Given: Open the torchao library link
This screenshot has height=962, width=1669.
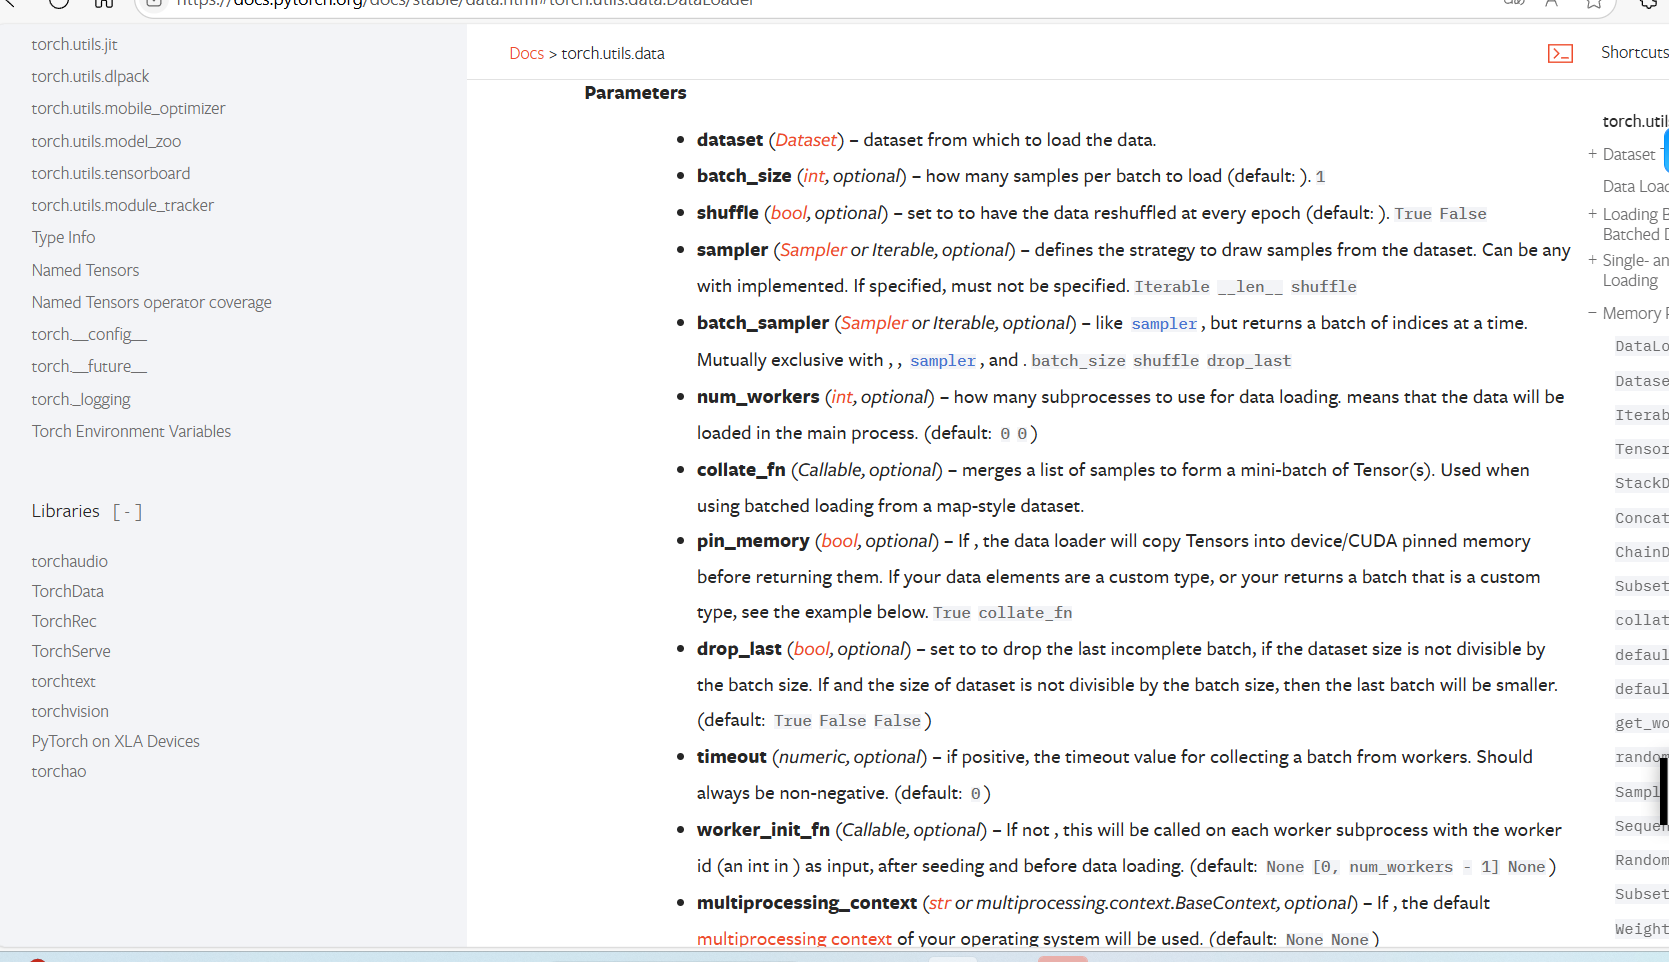Looking at the screenshot, I should point(58,772).
